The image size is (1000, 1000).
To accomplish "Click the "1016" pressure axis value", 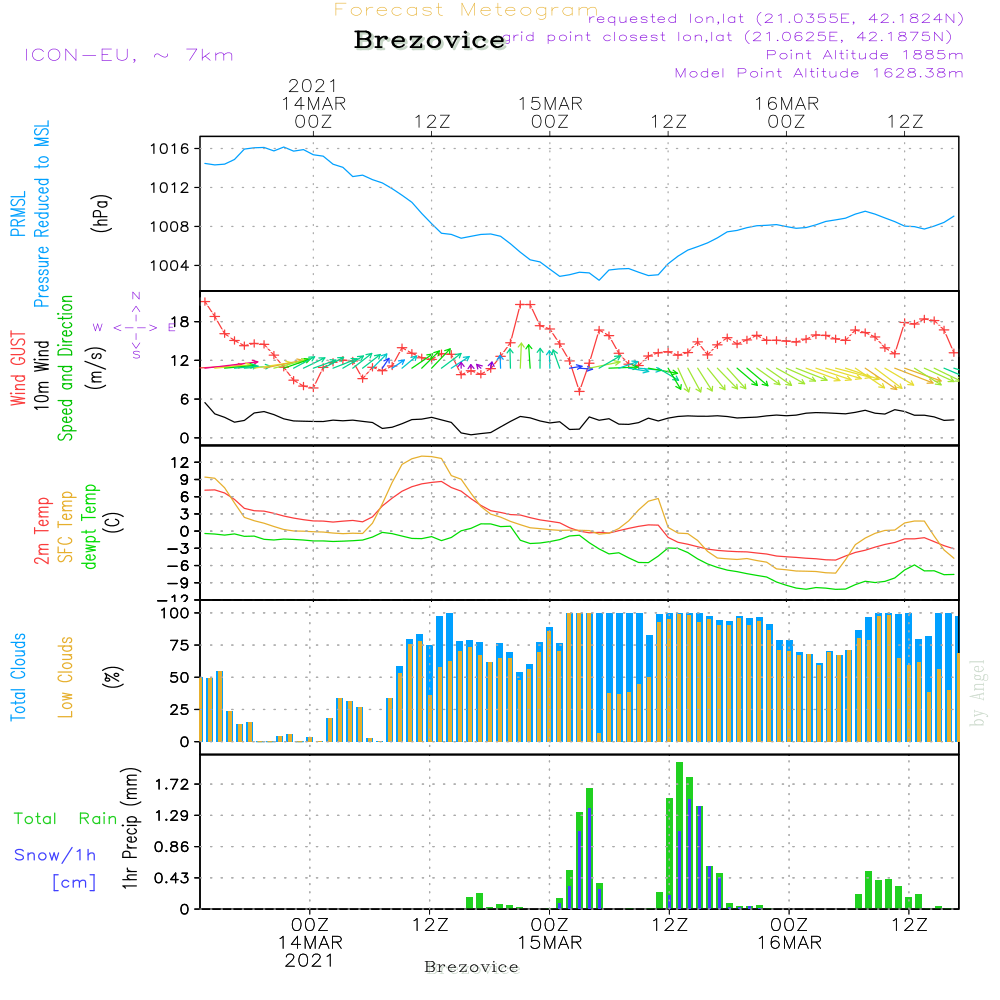I will (170, 149).
